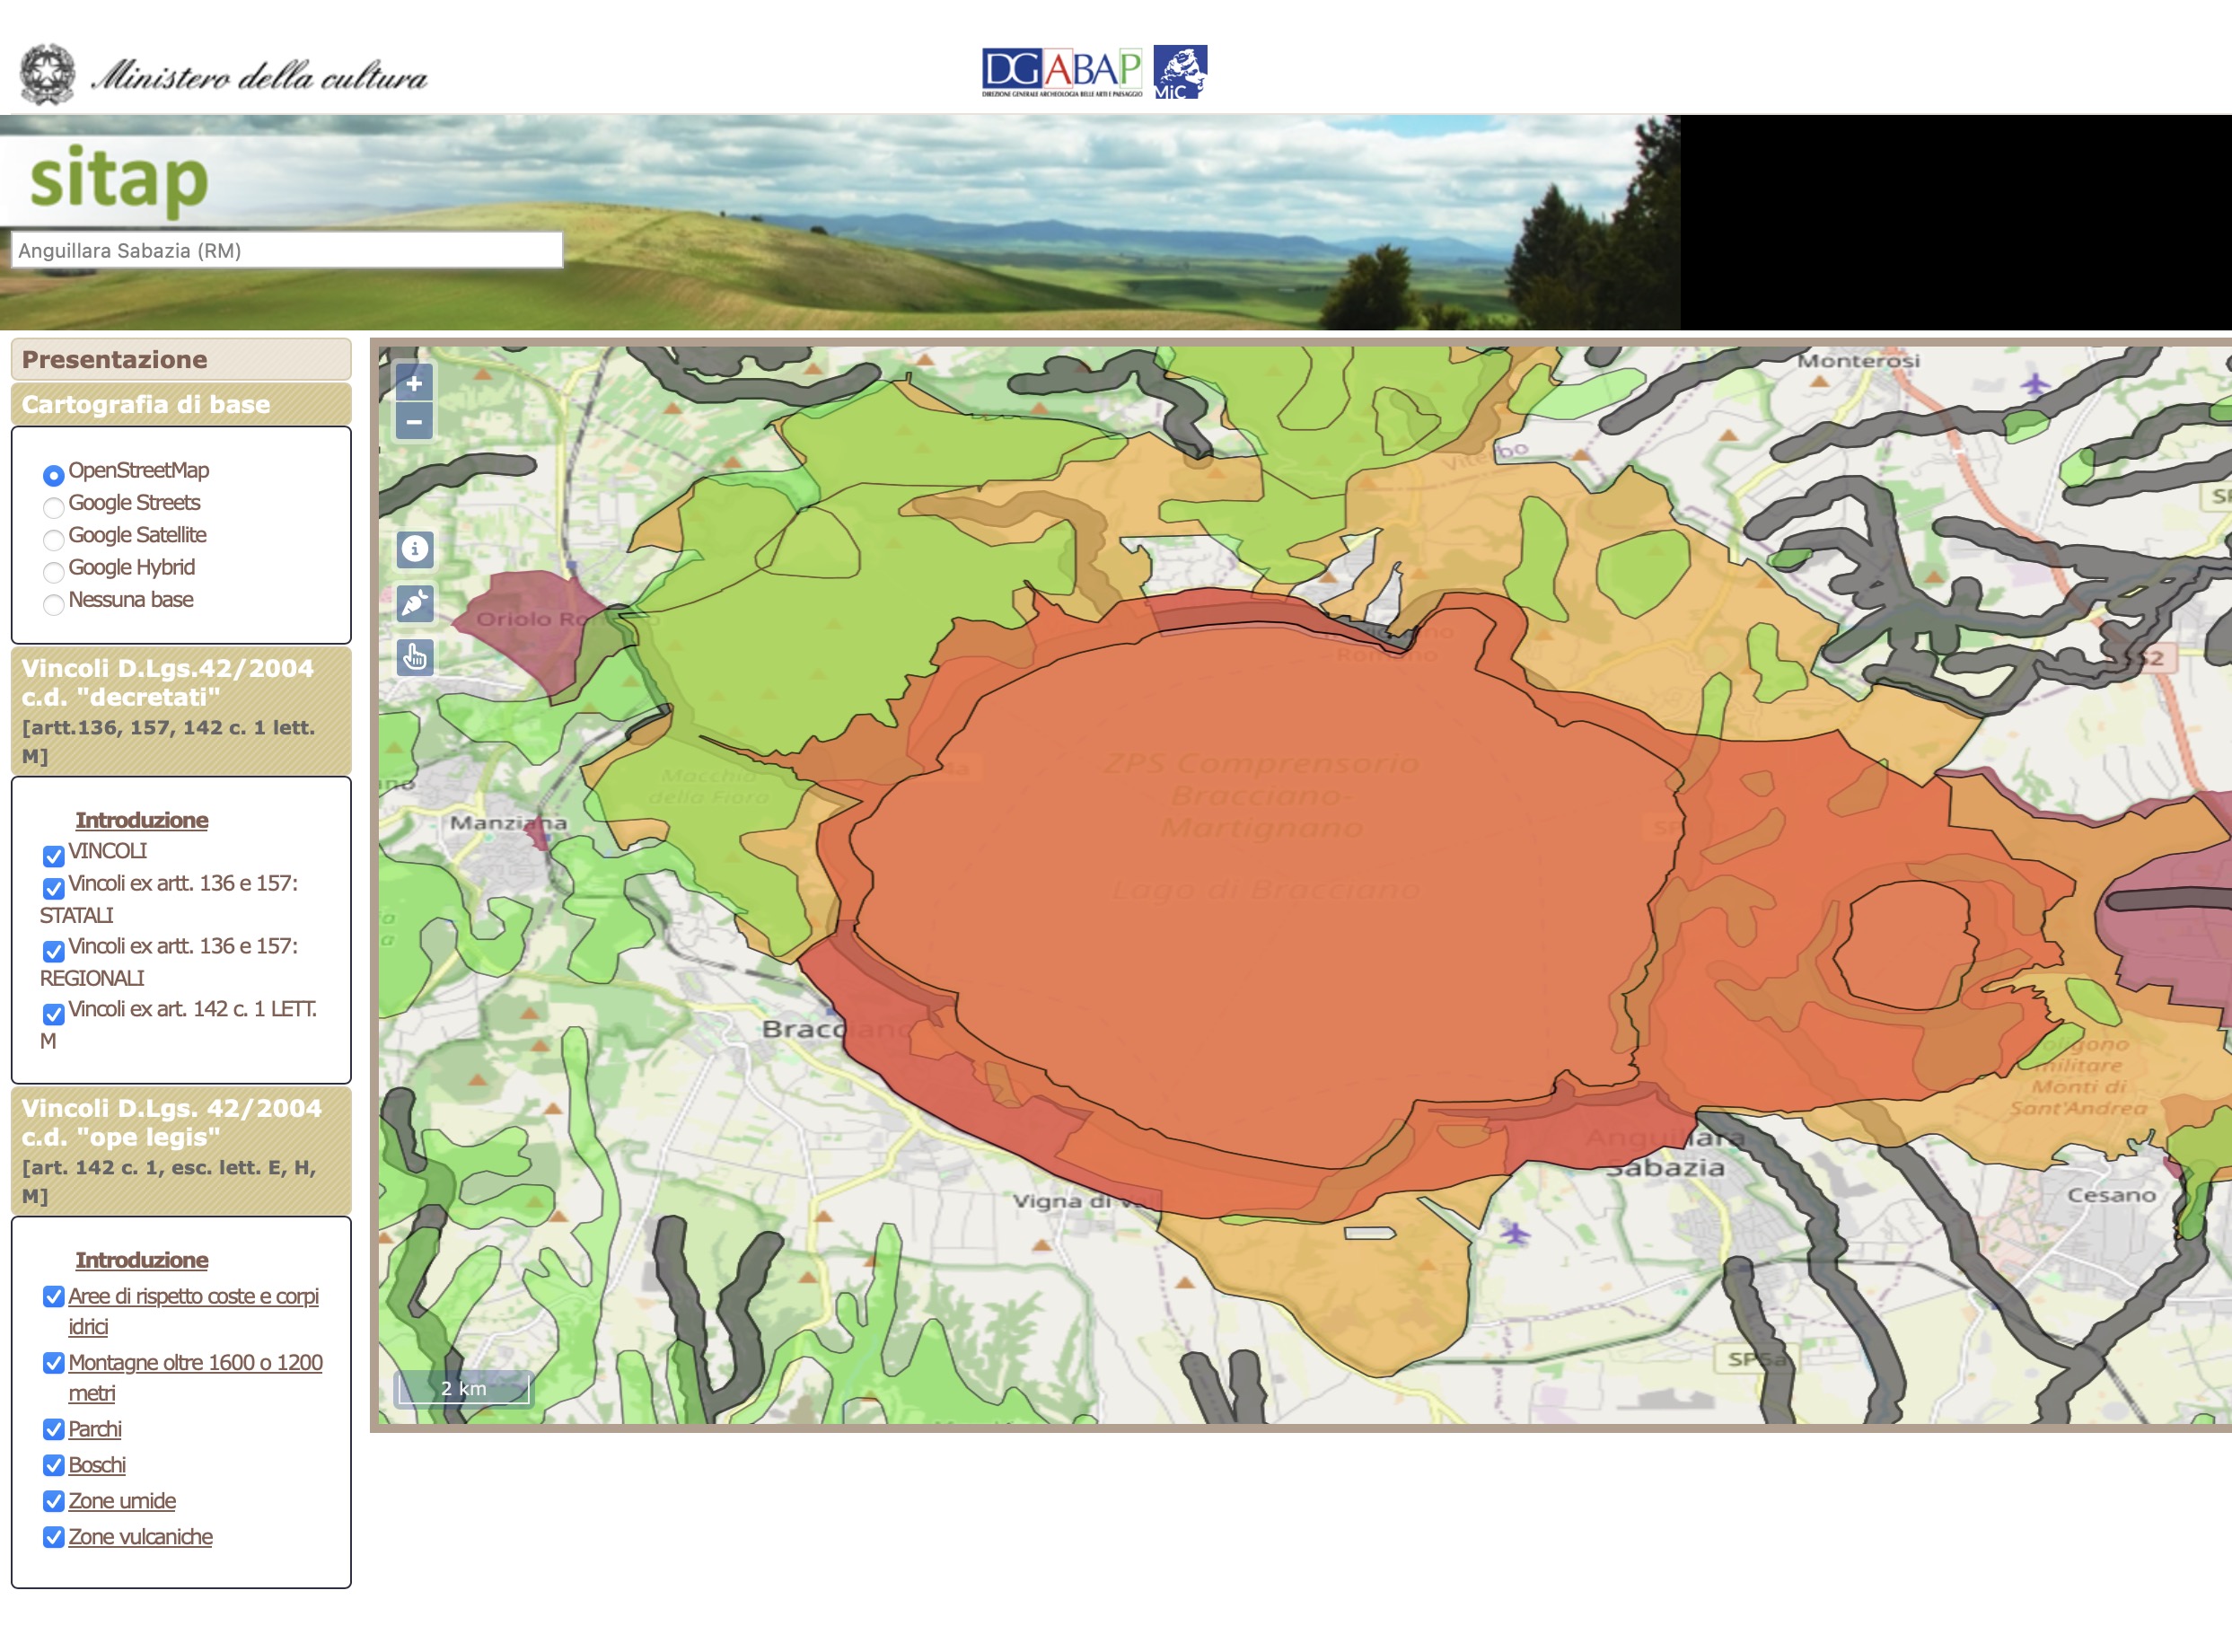Uncheck the VINCOLI layer checkbox

pyautogui.click(x=54, y=856)
